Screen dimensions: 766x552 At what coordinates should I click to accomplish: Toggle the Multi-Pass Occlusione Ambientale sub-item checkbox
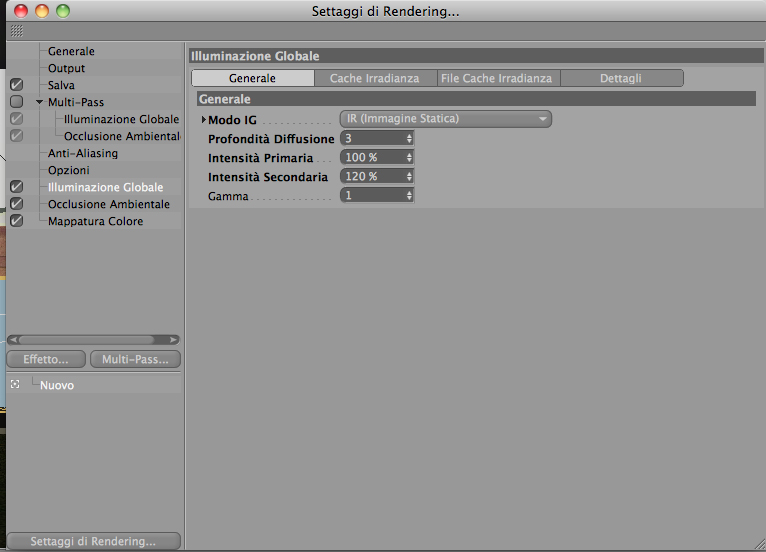click(x=16, y=136)
